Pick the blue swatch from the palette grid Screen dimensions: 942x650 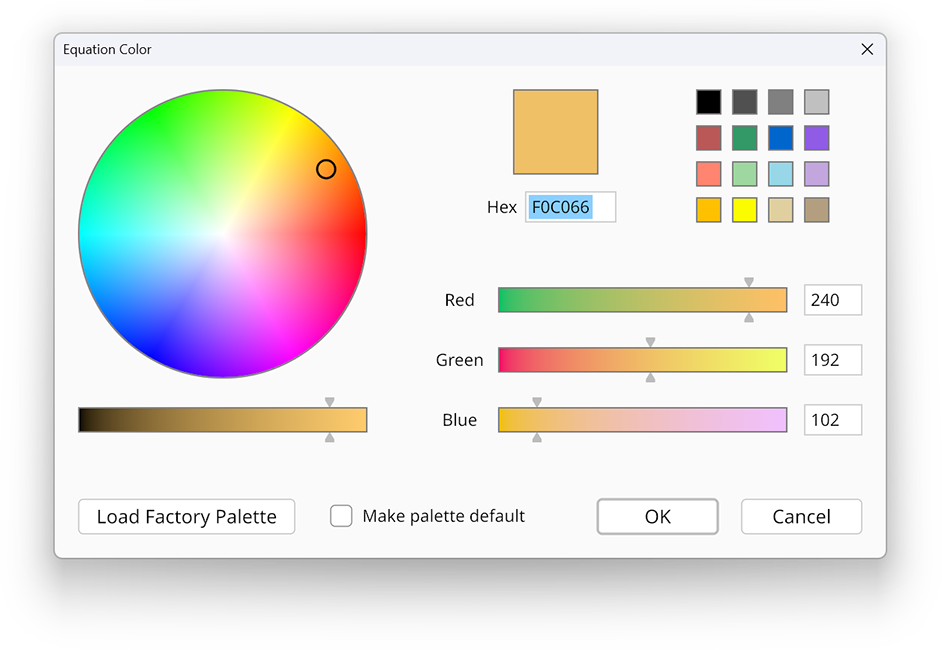point(780,137)
